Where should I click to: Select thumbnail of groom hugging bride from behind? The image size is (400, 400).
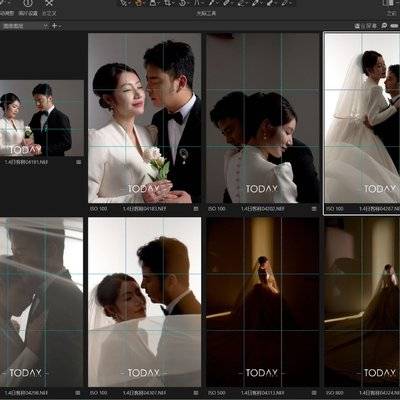tap(263, 118)
